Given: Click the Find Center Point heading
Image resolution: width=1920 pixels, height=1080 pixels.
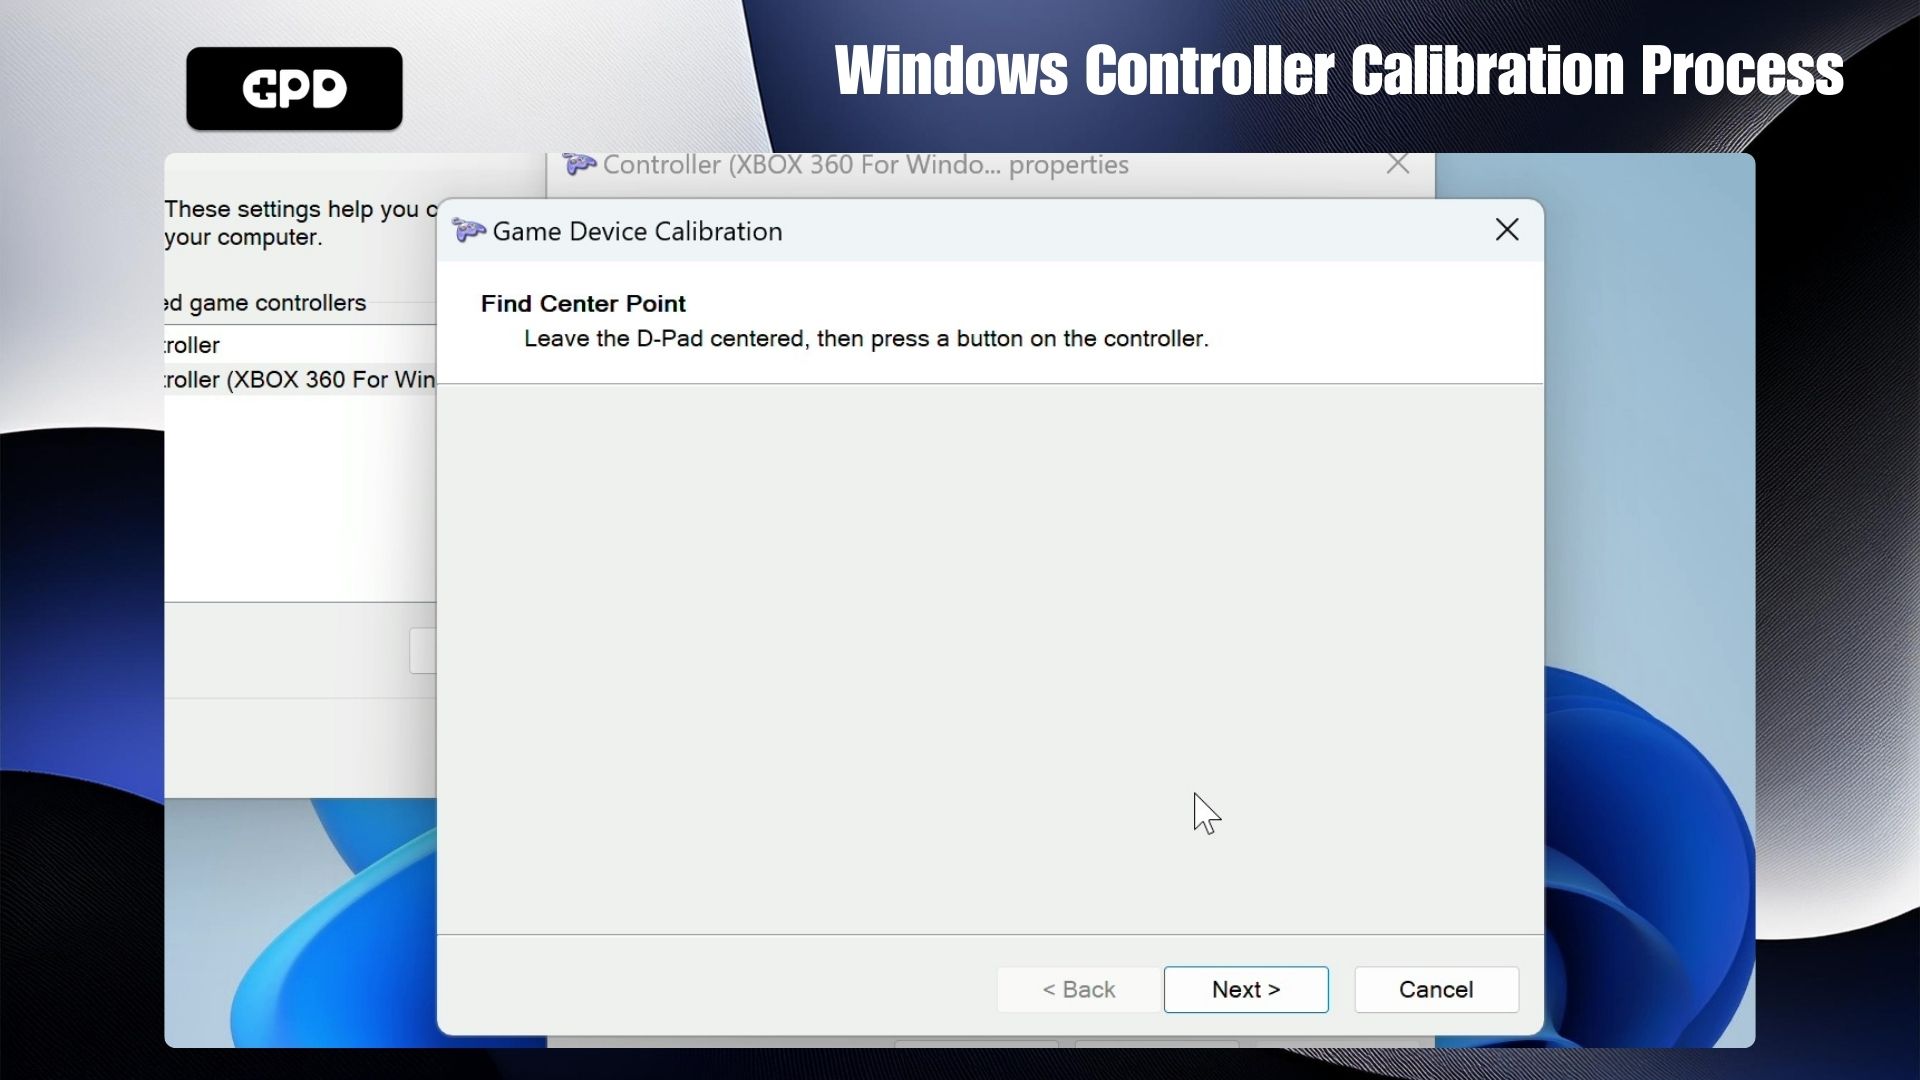Looking at the screenshot, I should click(583, 303).
